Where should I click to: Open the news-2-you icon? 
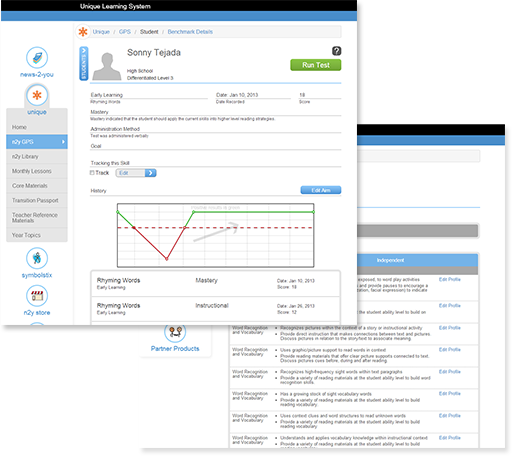pos(37,58)
